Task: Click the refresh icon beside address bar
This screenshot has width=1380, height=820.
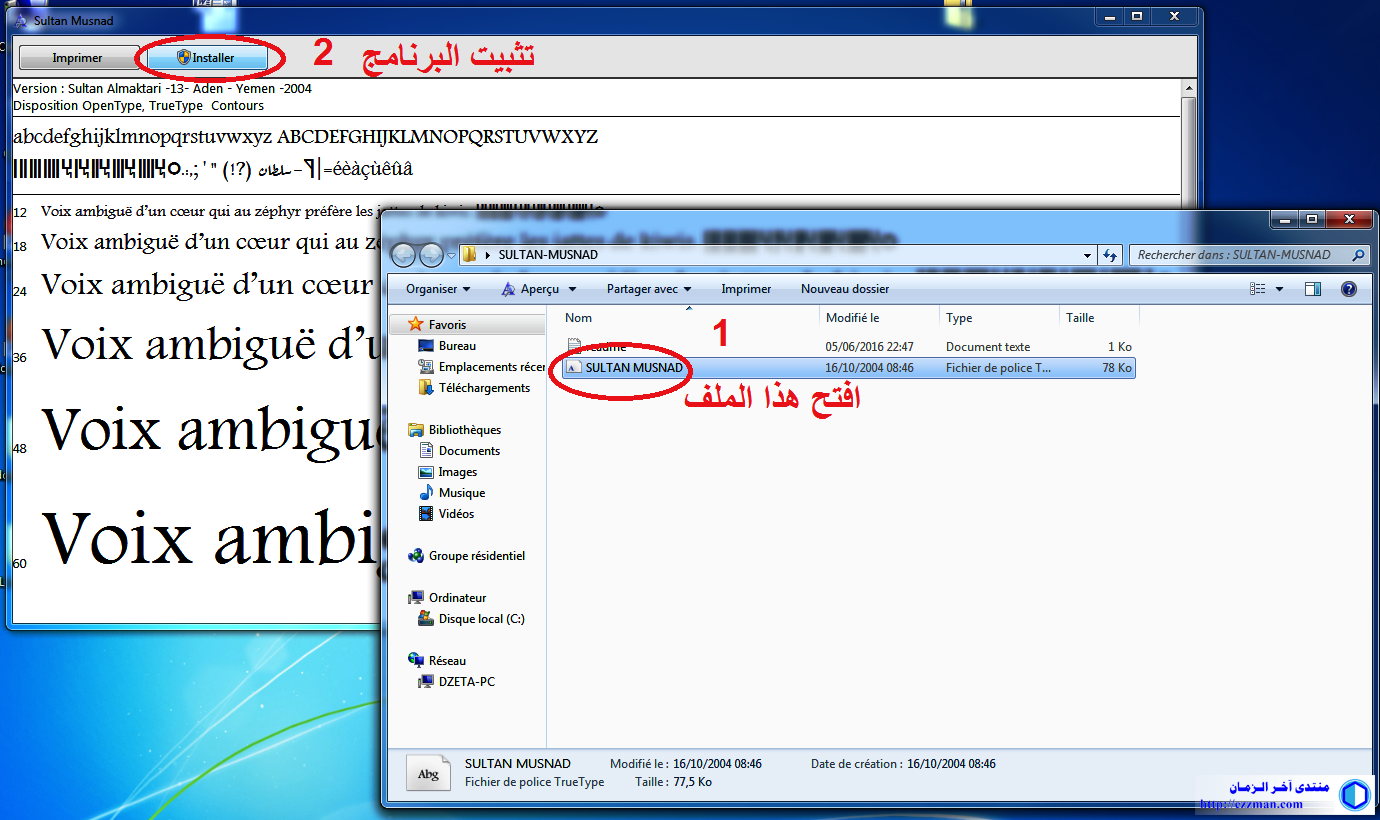Action: click(1110, 255)
